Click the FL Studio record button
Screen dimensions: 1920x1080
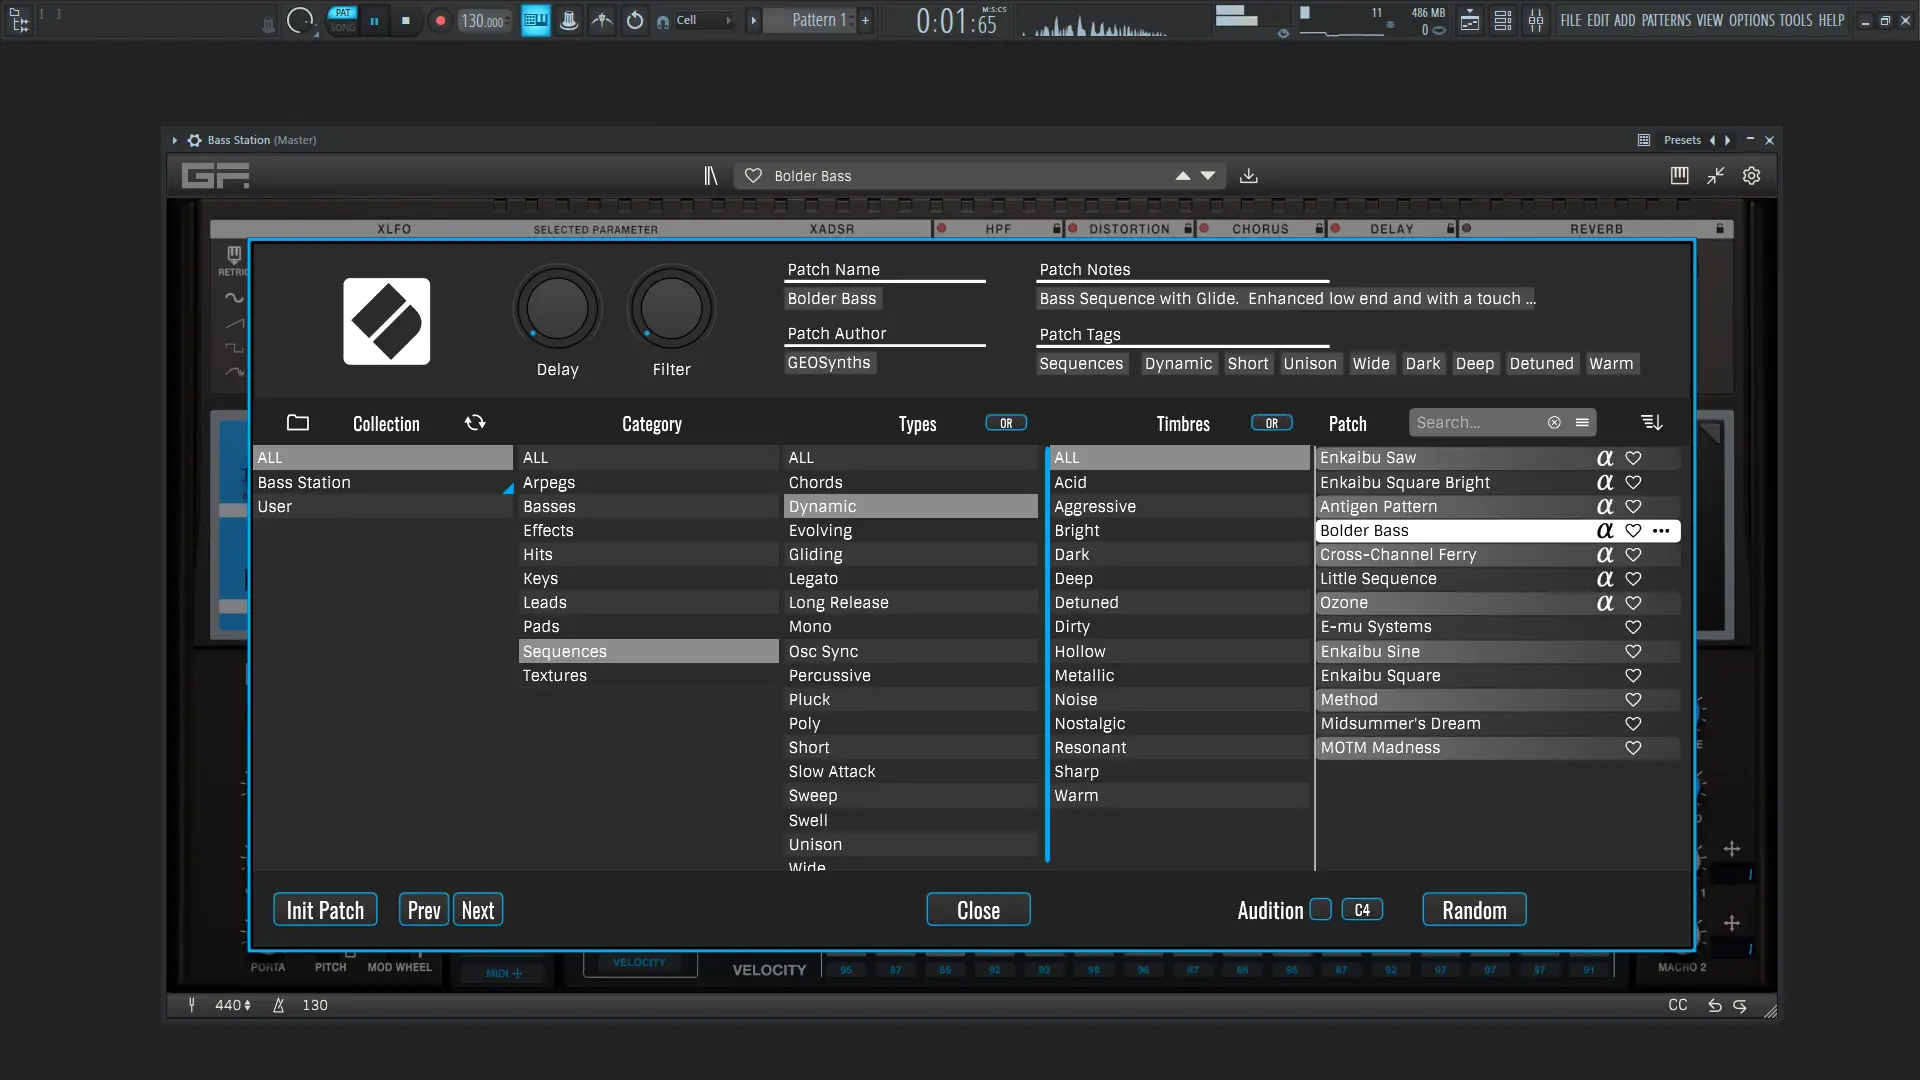tap(440, 20)
